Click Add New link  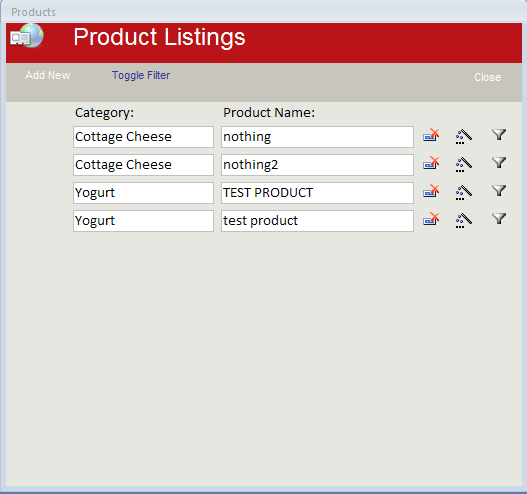(48, 75)
